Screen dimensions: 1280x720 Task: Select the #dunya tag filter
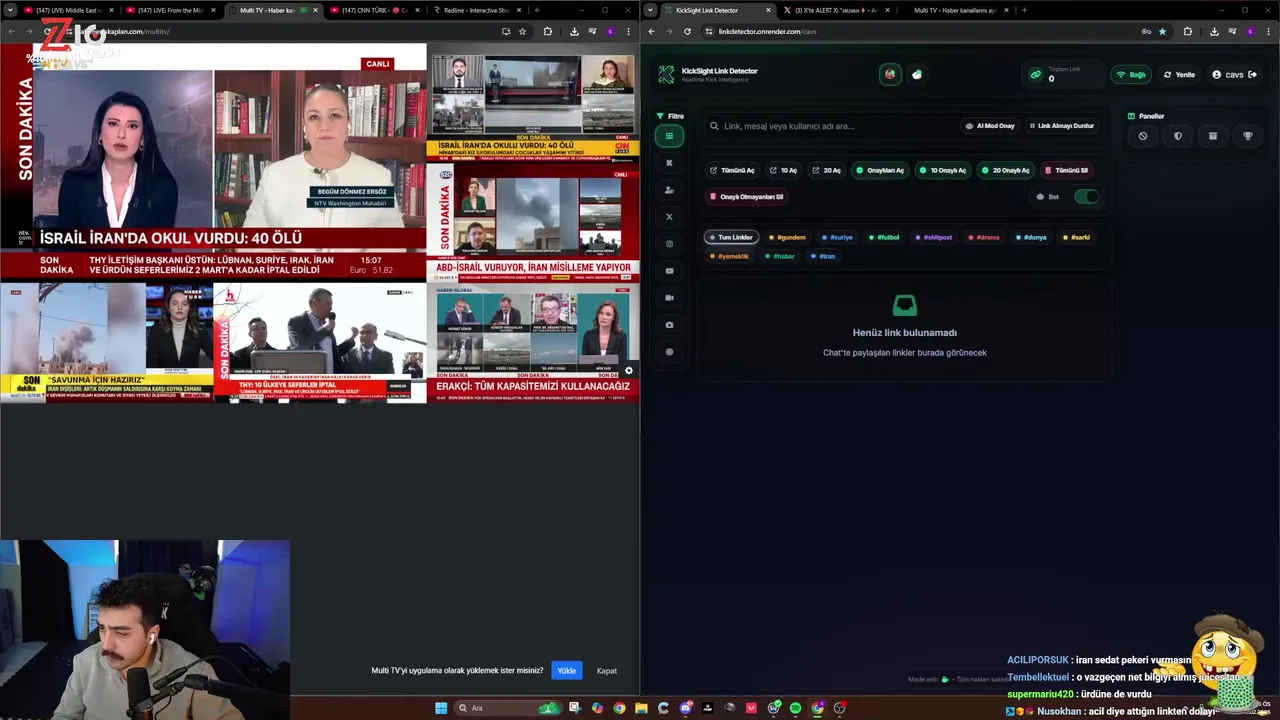click(1031, 237)
